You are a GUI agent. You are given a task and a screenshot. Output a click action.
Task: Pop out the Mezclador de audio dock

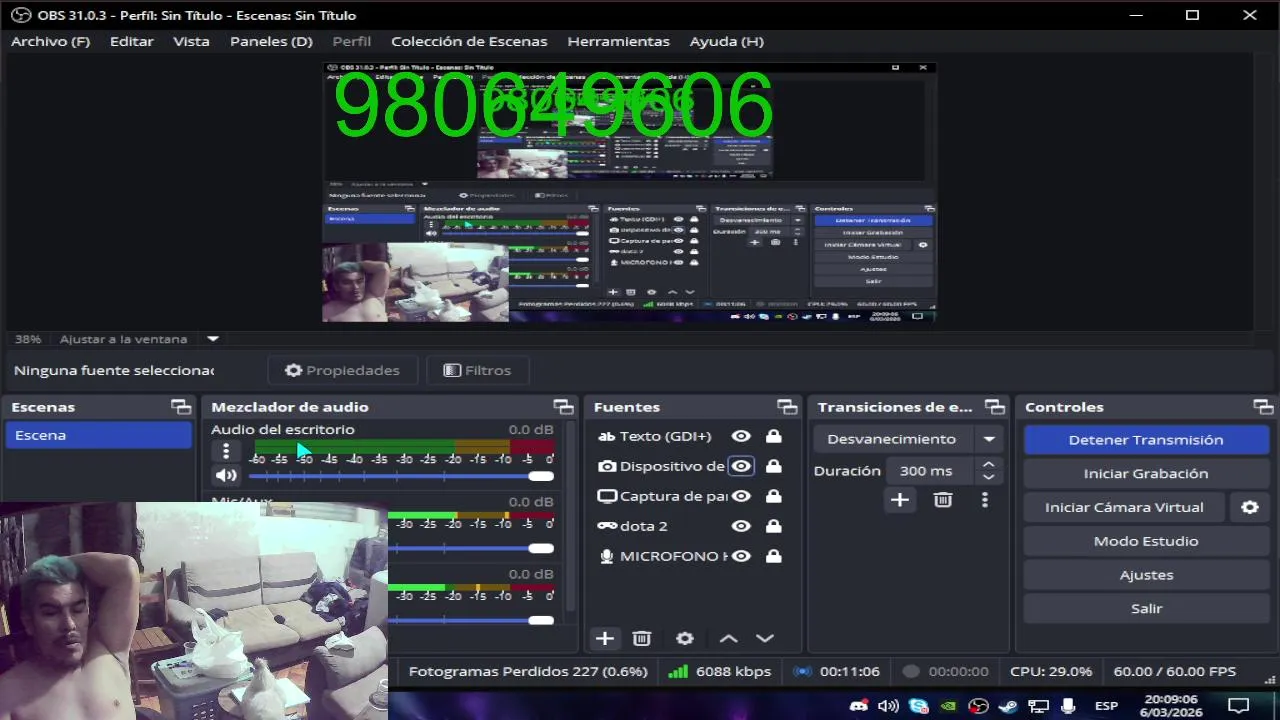[564, 407]
